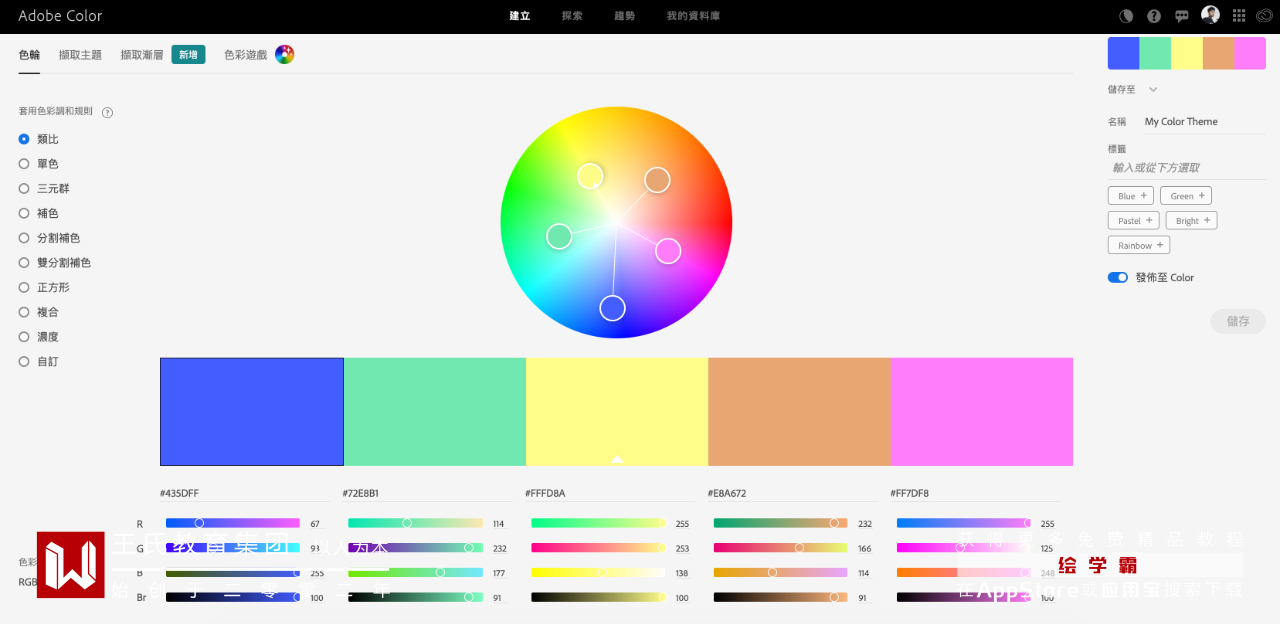Select the large orange #E8A672 swatch
This screenshot has height=624, width=1280.
799,412
